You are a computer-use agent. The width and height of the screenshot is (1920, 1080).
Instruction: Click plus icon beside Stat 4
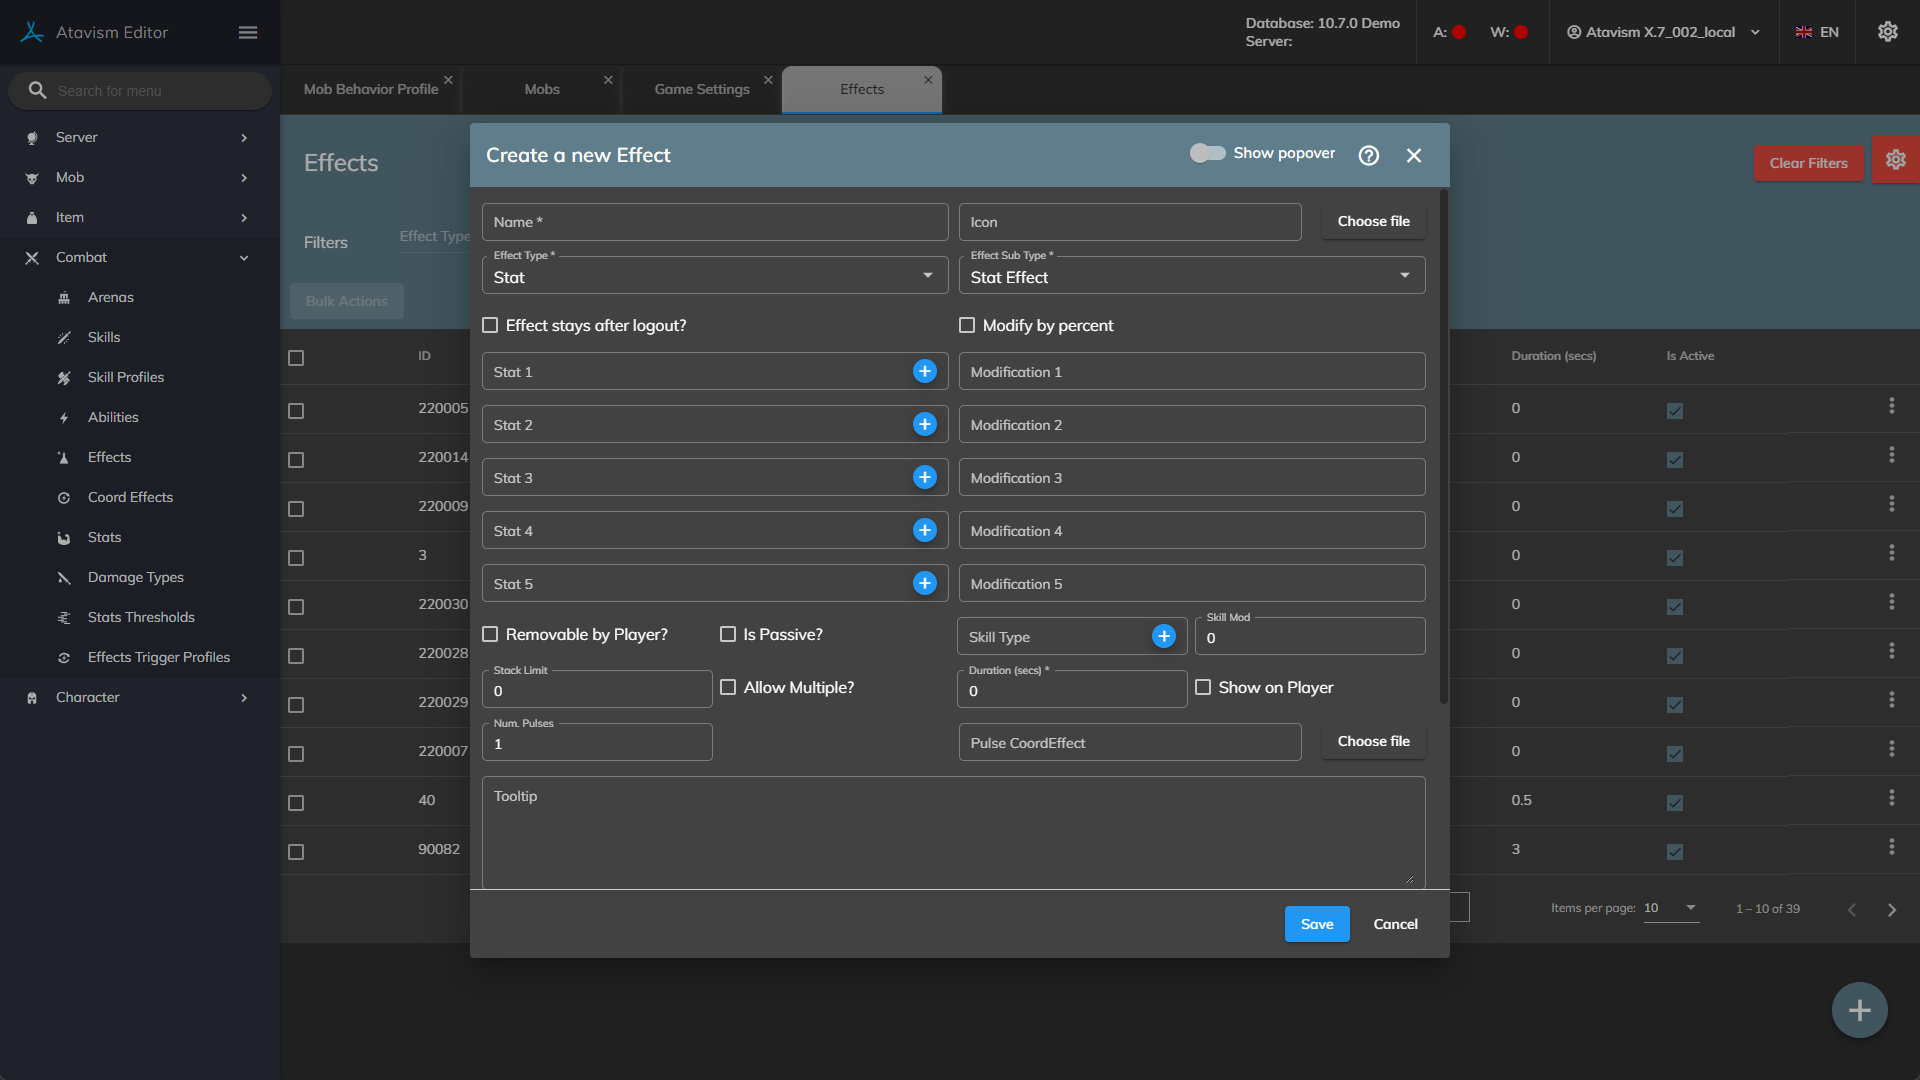tap(924, 530)
